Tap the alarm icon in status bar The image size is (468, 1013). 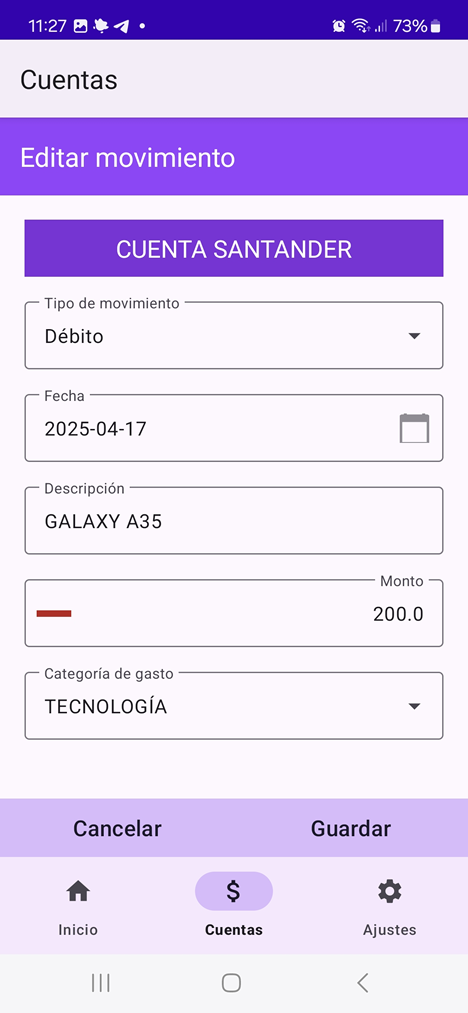[339, 26]
